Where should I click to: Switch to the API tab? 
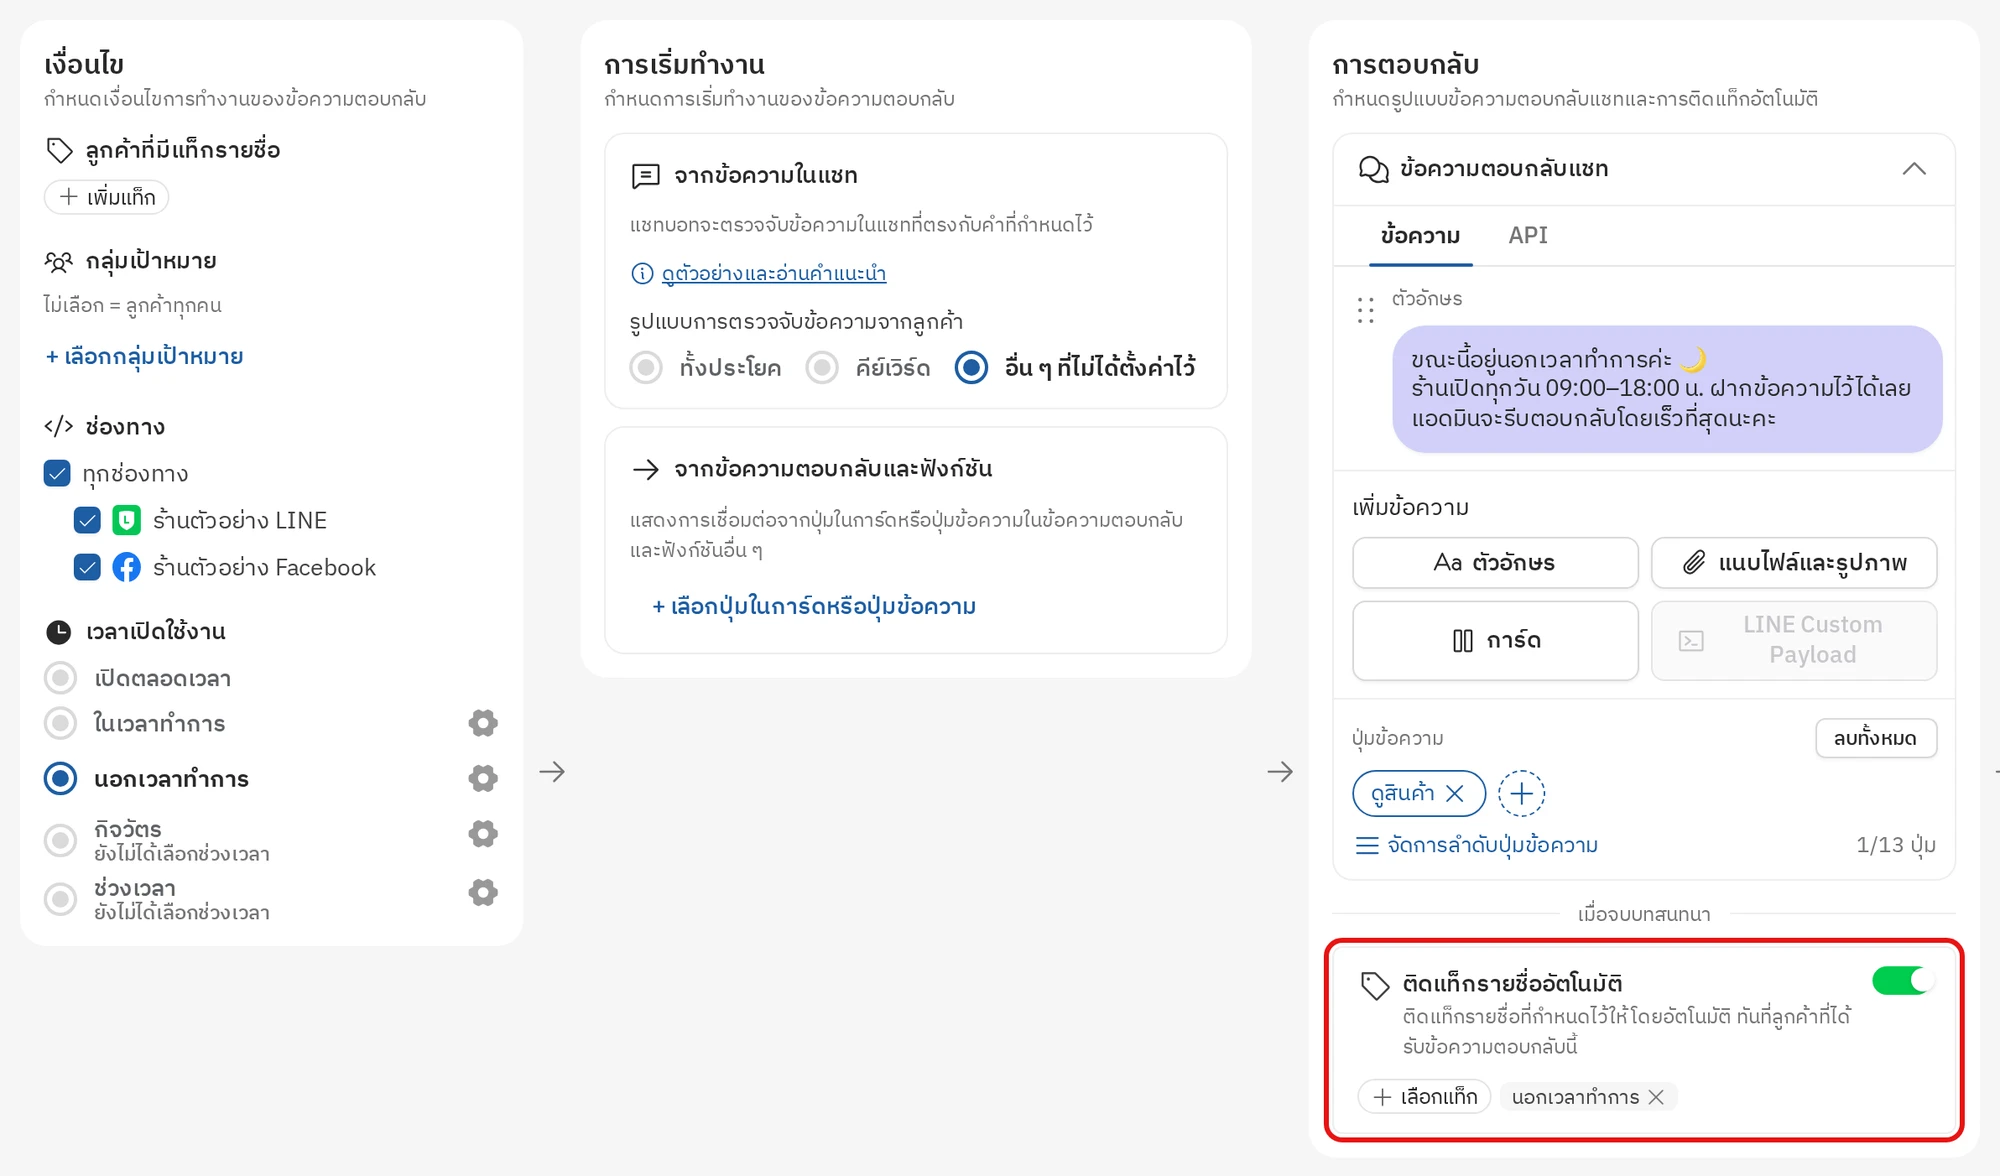point(1527,235)
